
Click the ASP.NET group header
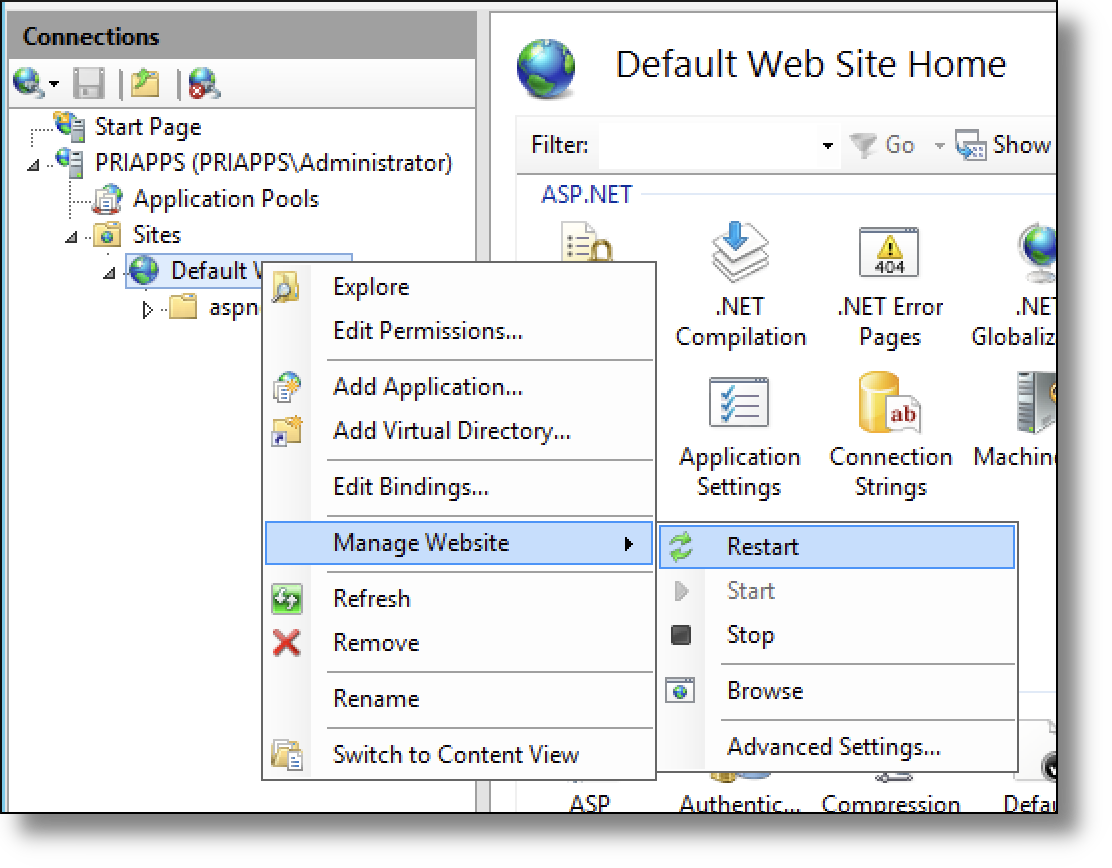[x=586, y=194]
